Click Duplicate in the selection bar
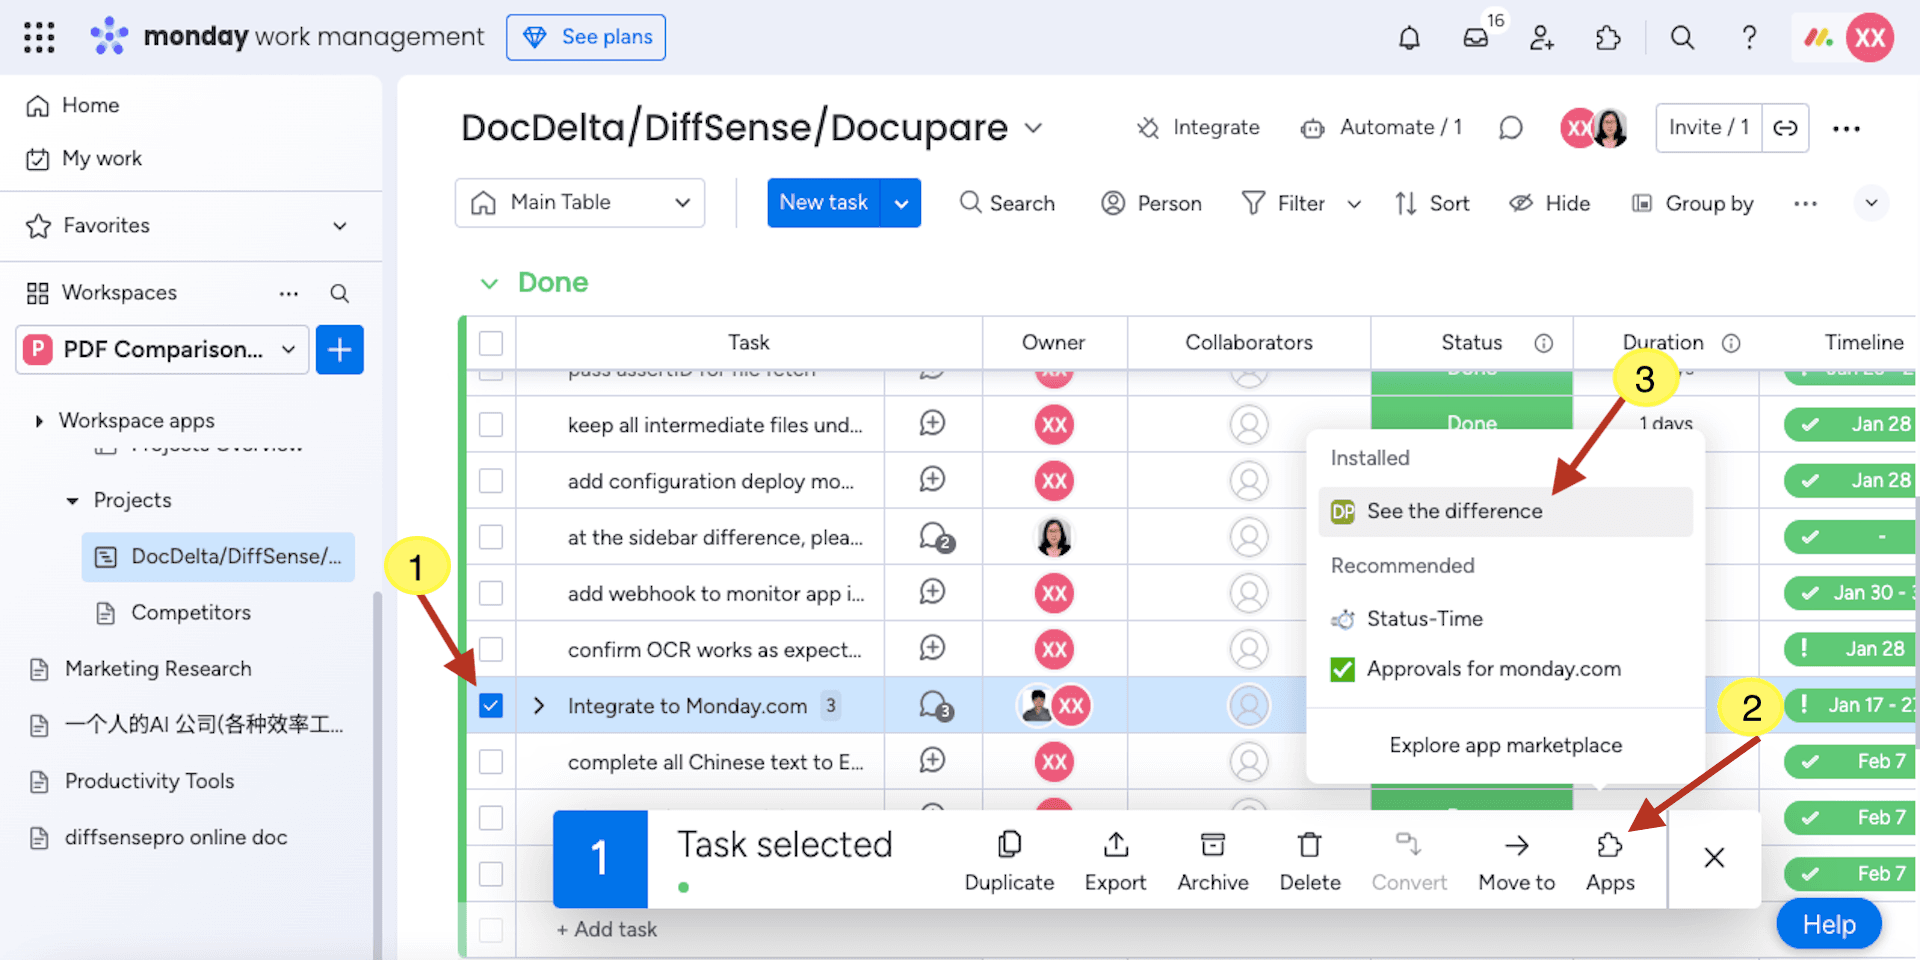1920x960 pixels. pyautogui.click(x=1009, y=860)
